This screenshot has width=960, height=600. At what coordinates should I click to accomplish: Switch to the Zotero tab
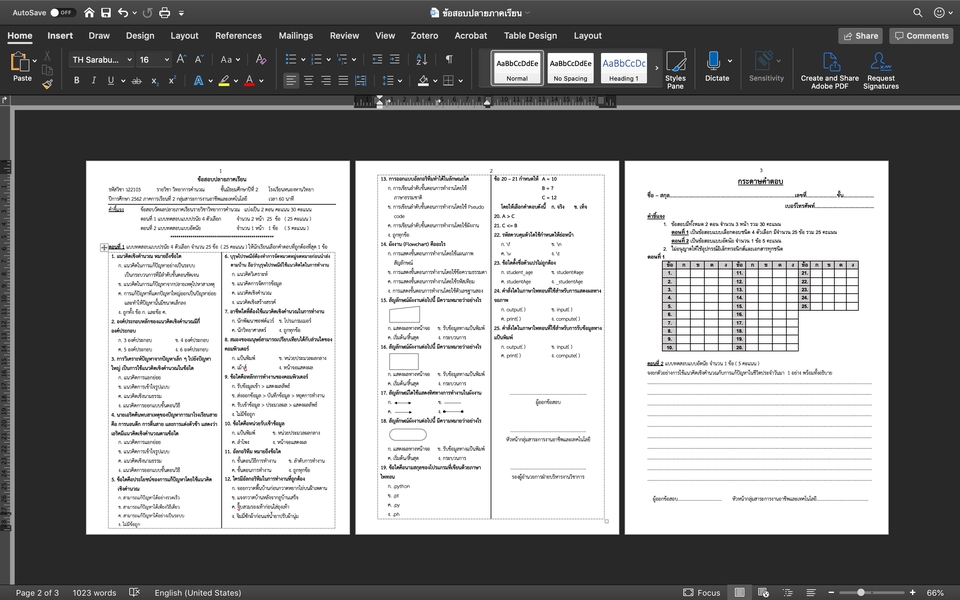click(424, 36)
